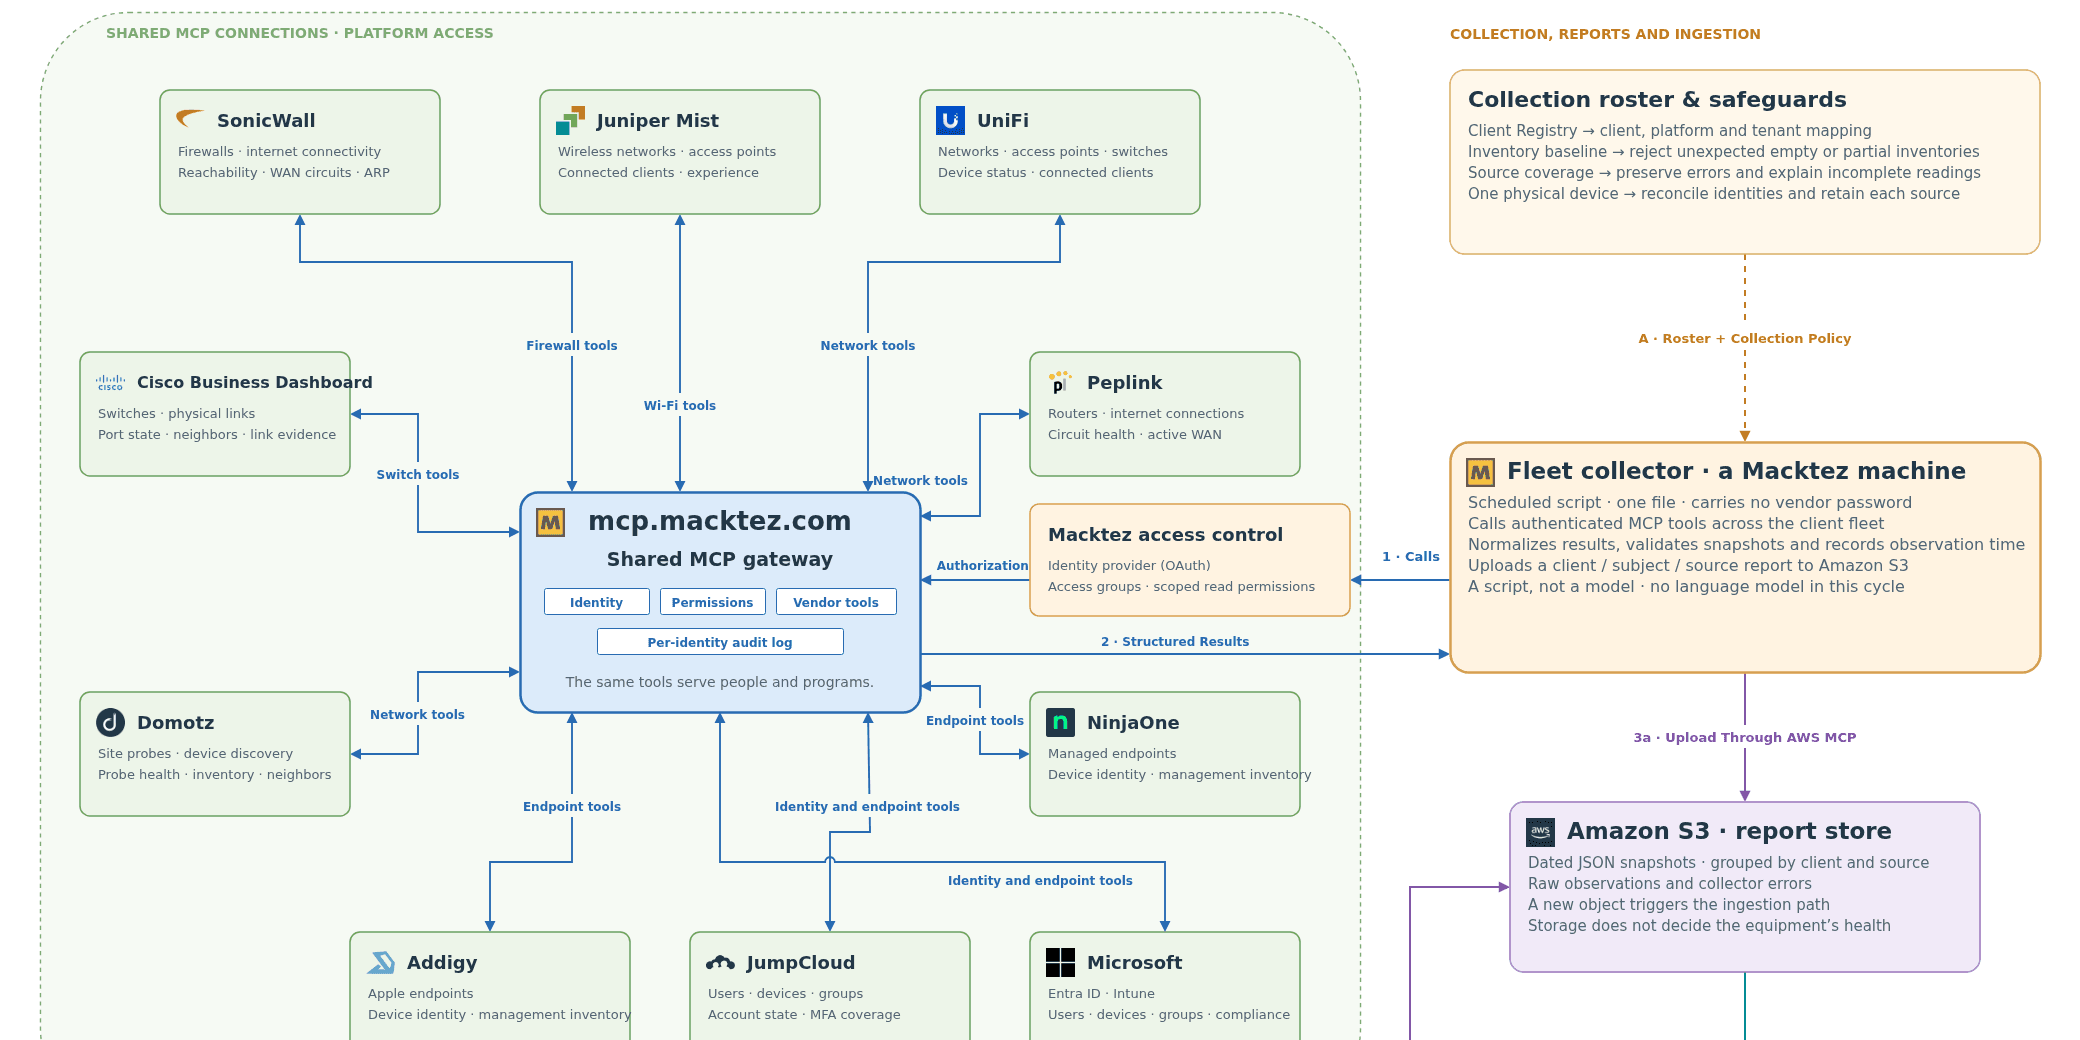Click the UniFi title text
The image size is (2080, 1040).
point(1003,120)
